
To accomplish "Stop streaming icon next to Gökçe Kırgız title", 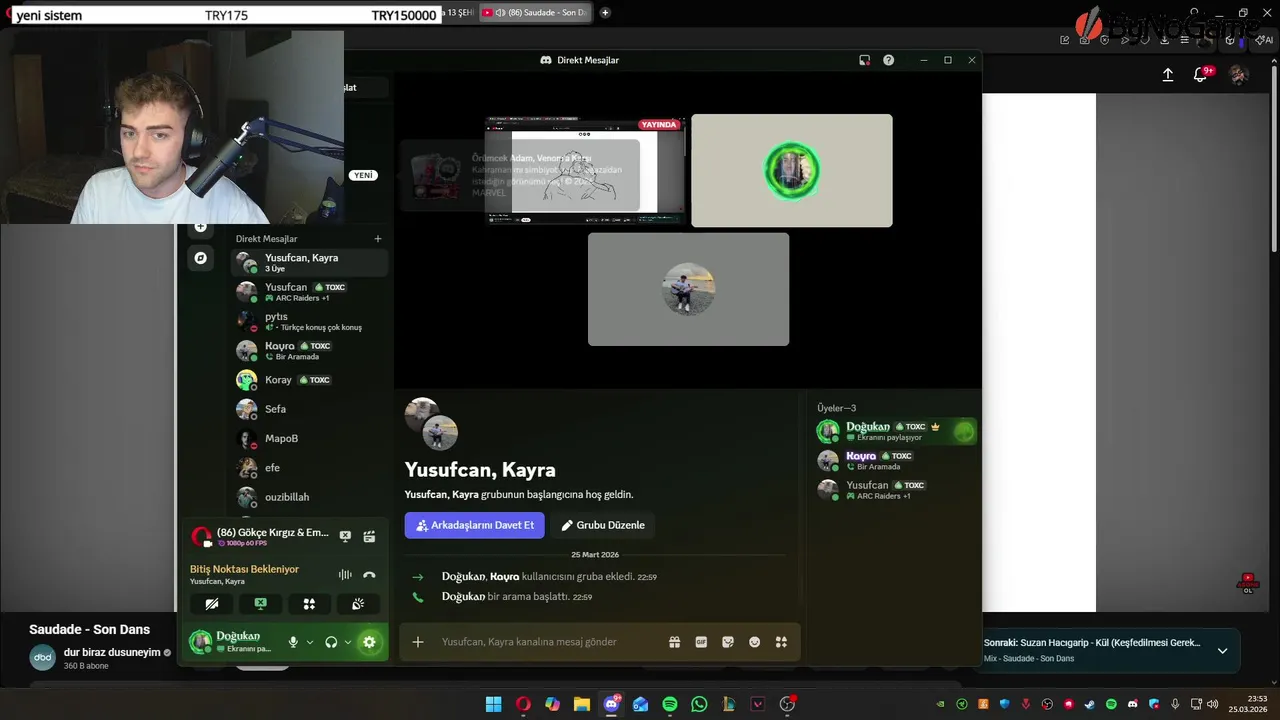I will tap(345, 536).
